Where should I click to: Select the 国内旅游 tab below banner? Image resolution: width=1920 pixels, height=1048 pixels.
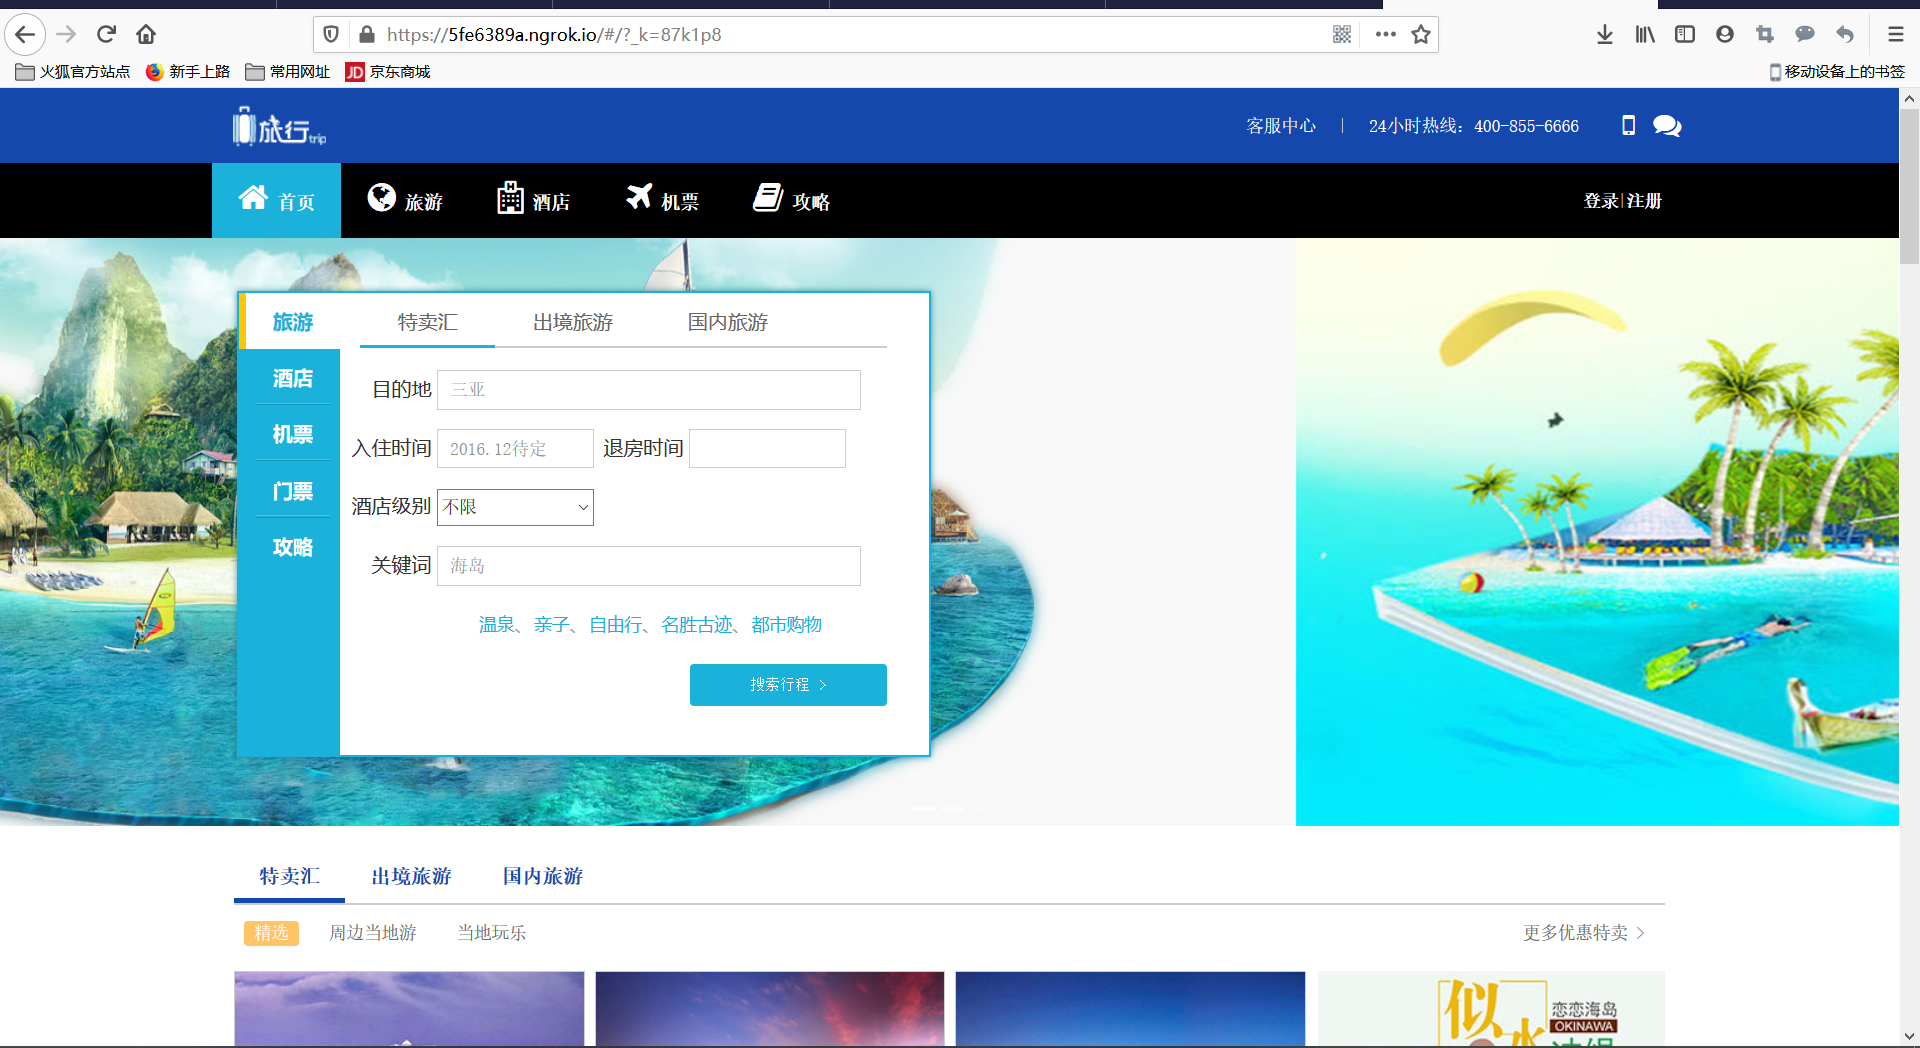tap(542, 876)
